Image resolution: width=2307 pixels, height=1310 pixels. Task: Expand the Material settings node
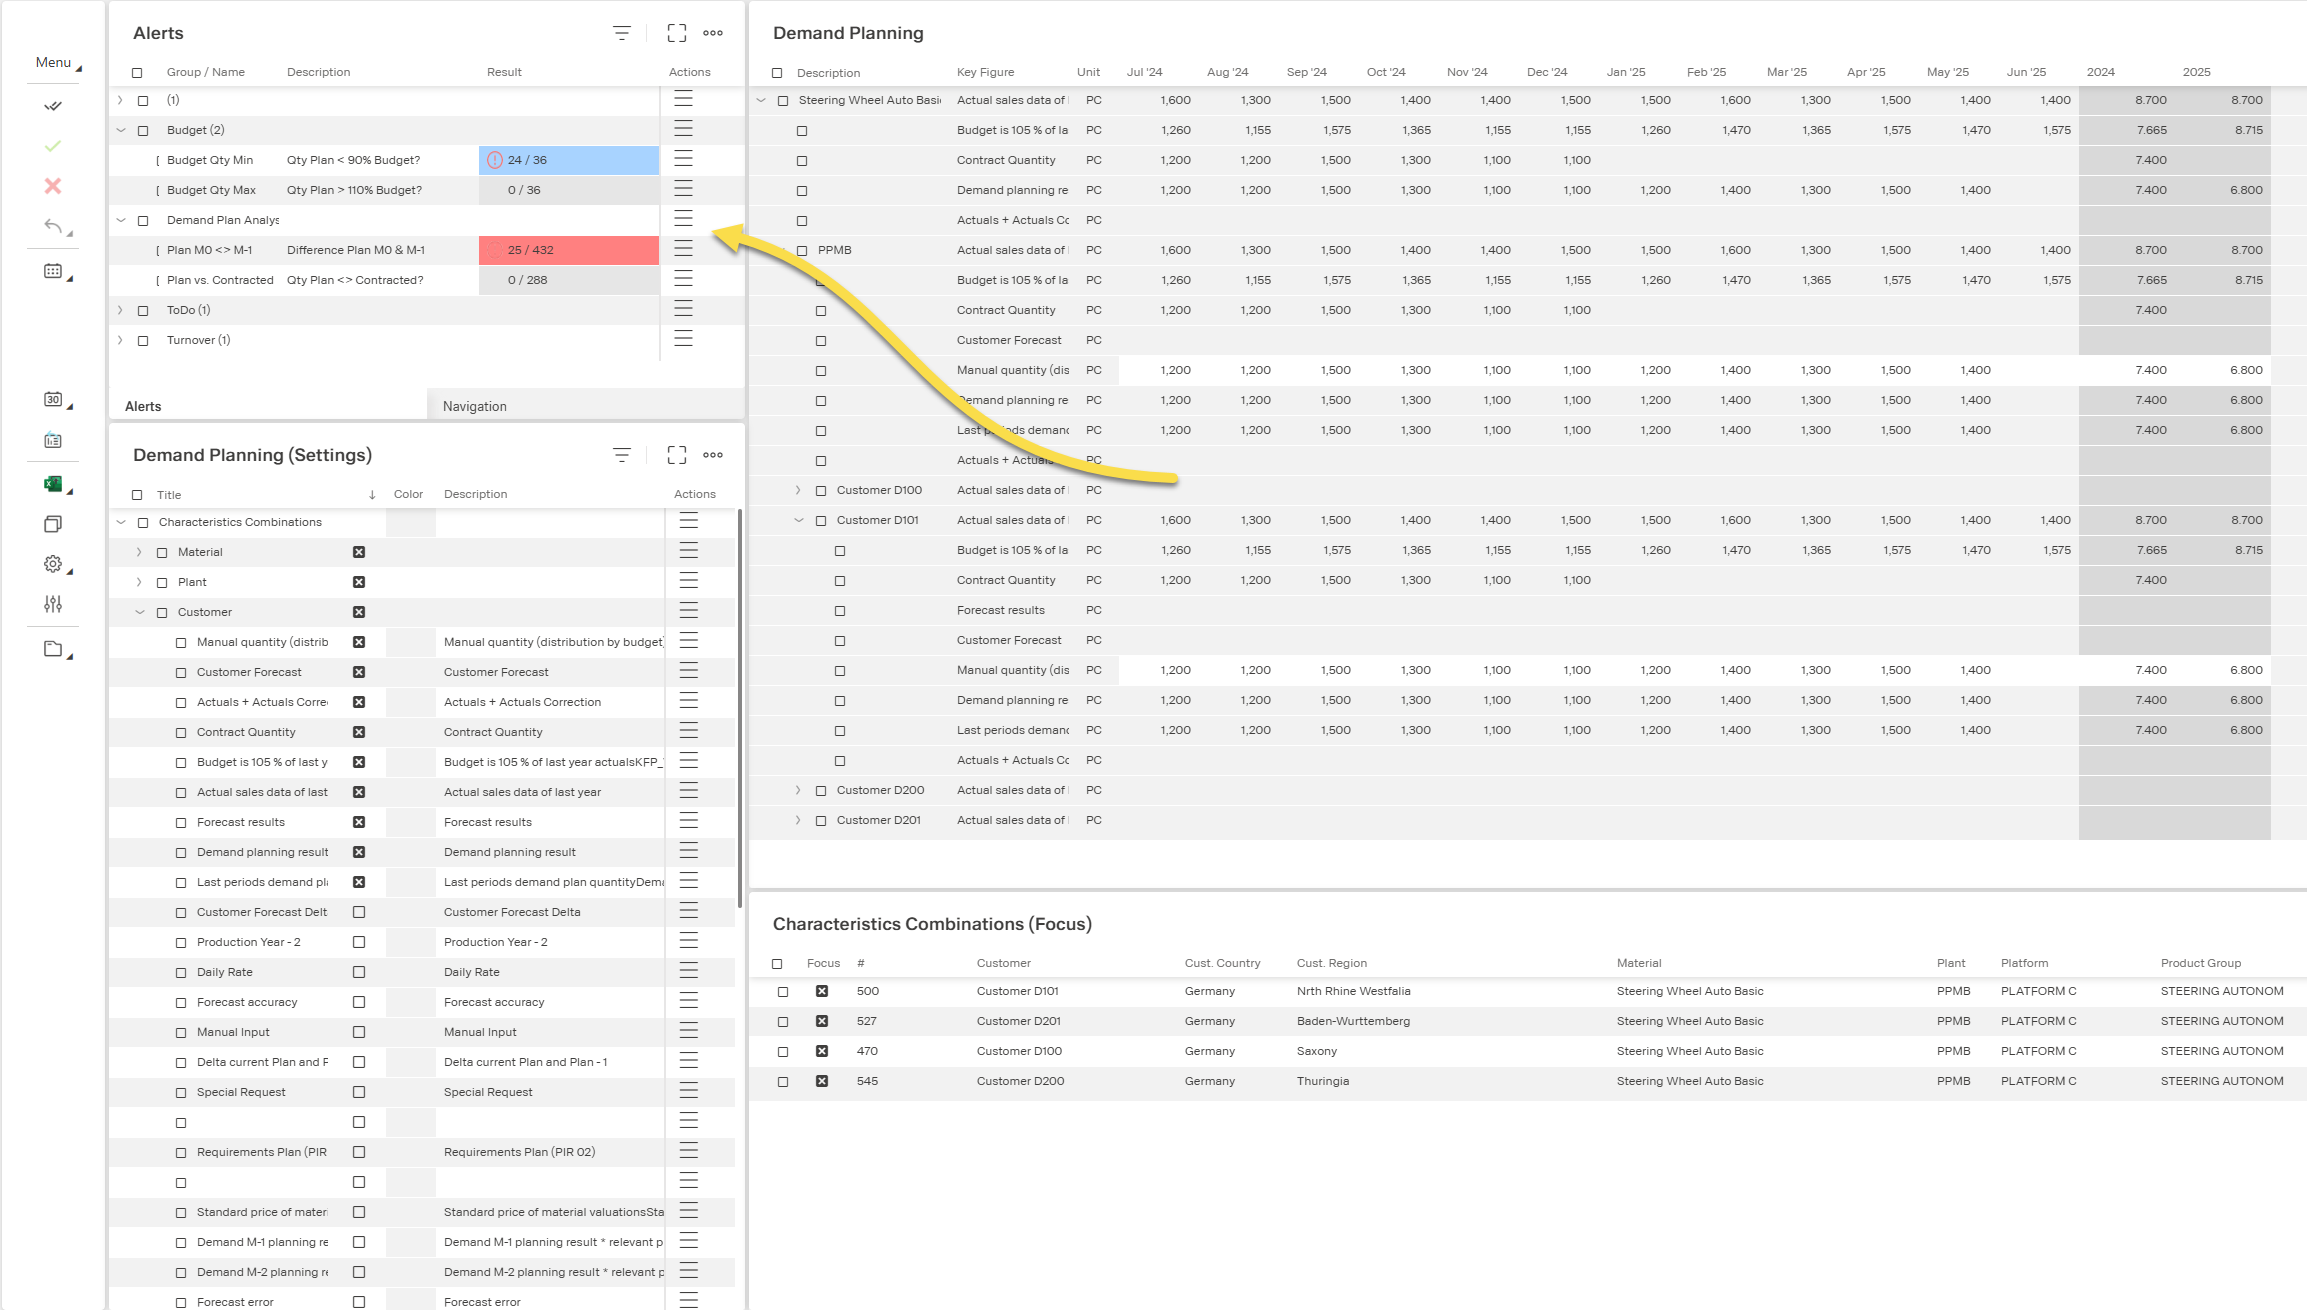(139, 552)
